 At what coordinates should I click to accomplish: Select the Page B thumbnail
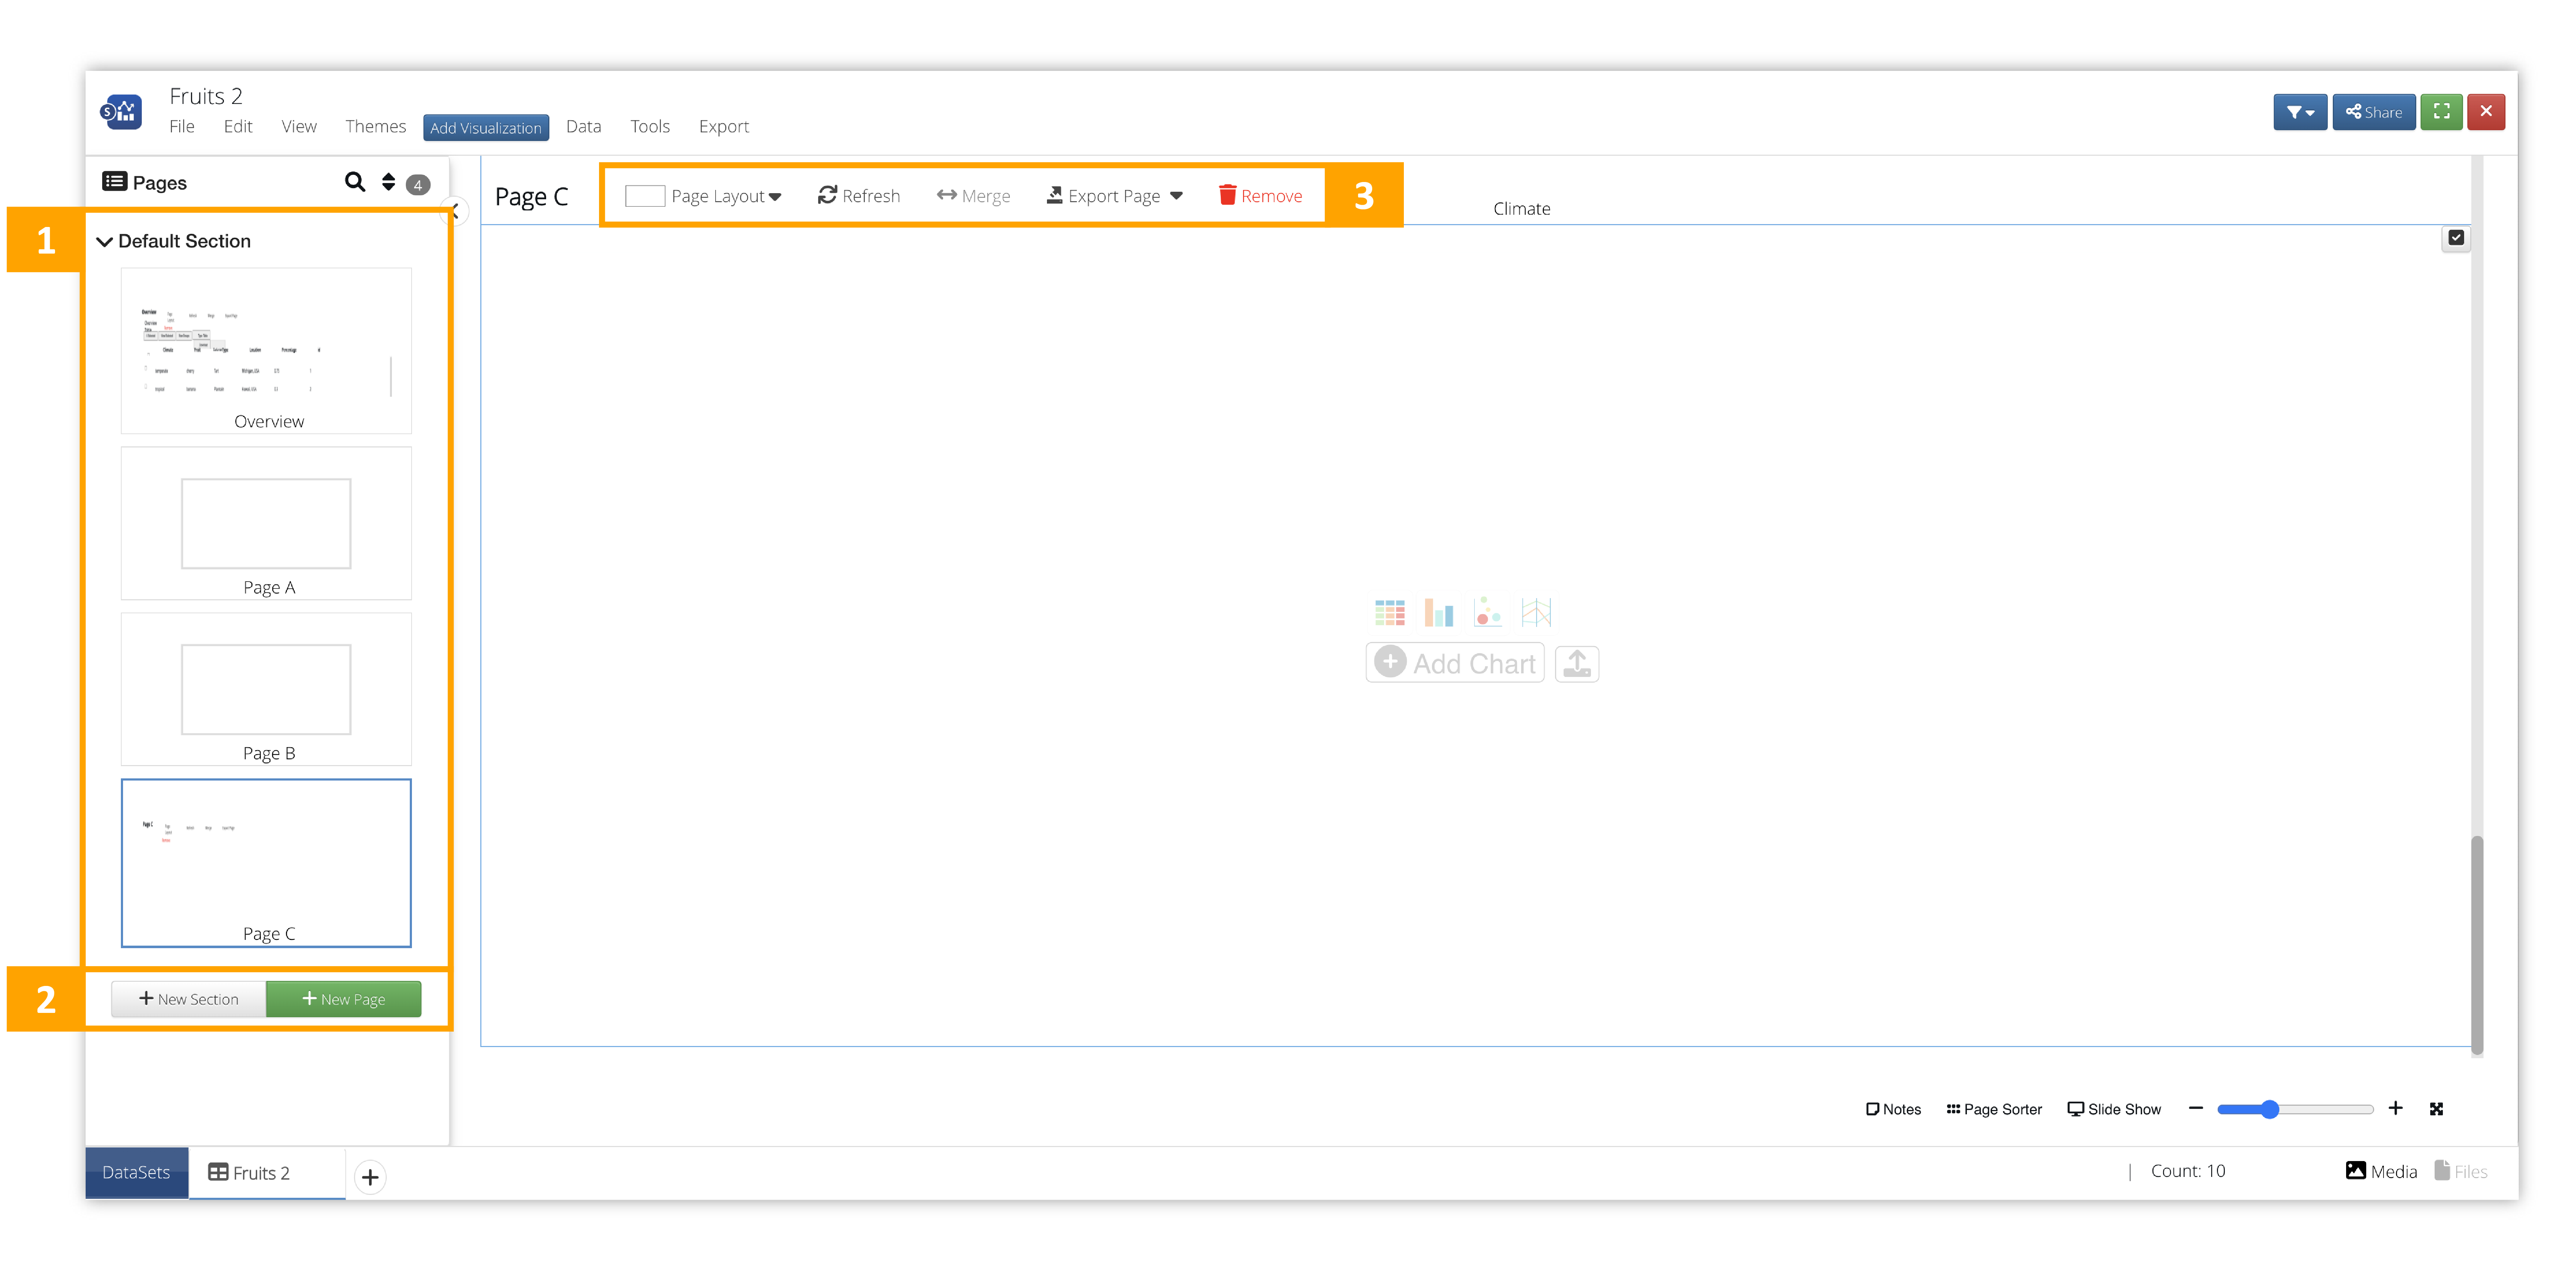pos(266,689)
